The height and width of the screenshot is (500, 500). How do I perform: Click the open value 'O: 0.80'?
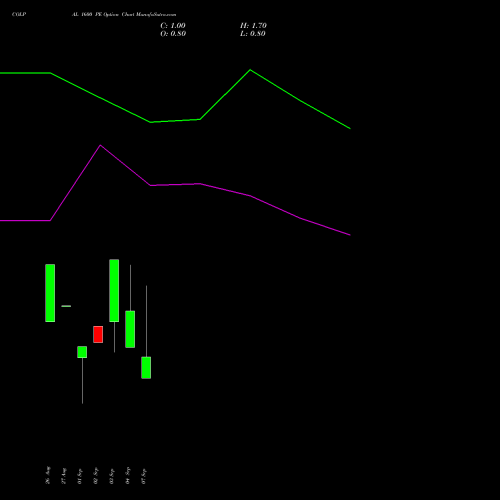[x=173, y=34]
